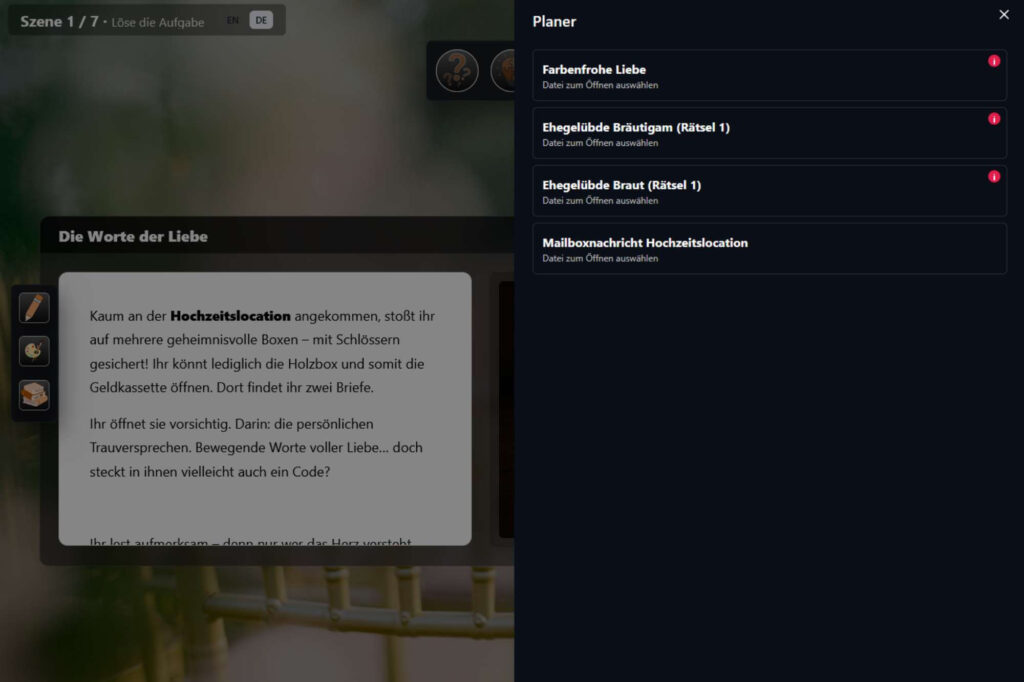This screenshot has height=682, width=1024.
Task: Click the question marks hint icon
Action: (x=457, y=71)
